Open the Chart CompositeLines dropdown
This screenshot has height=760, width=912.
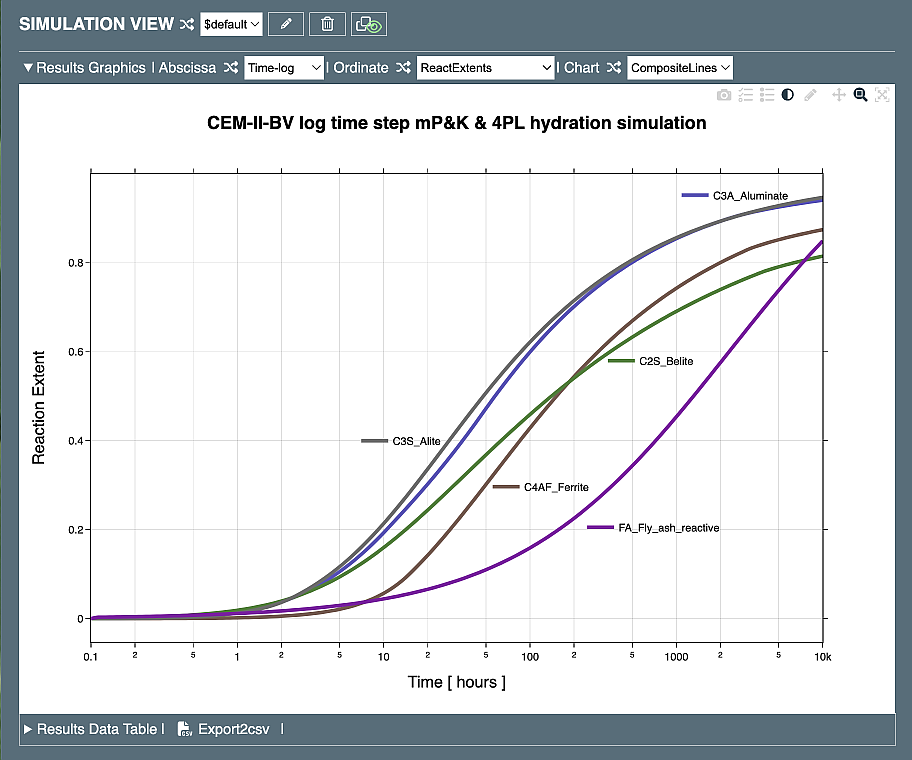coord(680,68)
